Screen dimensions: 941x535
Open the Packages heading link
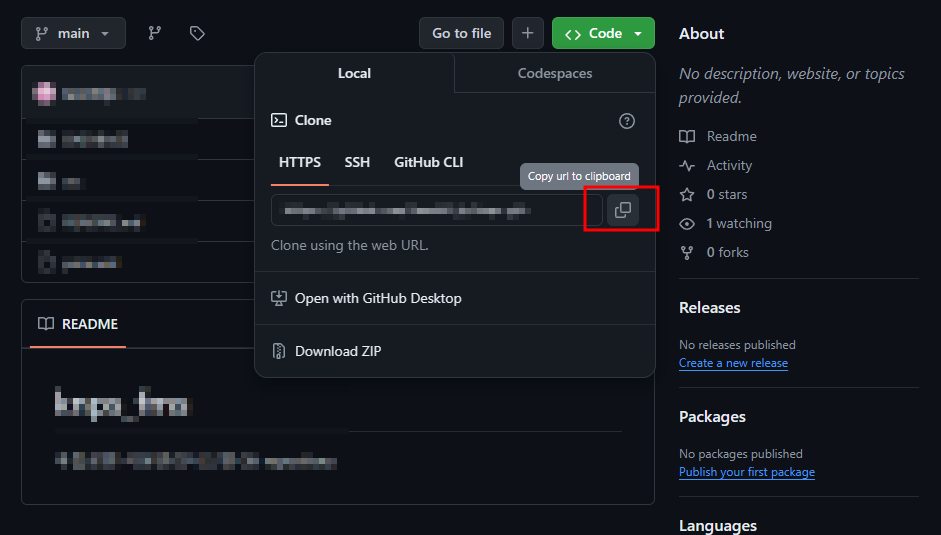pyautogui.click(x=712, y=417)
